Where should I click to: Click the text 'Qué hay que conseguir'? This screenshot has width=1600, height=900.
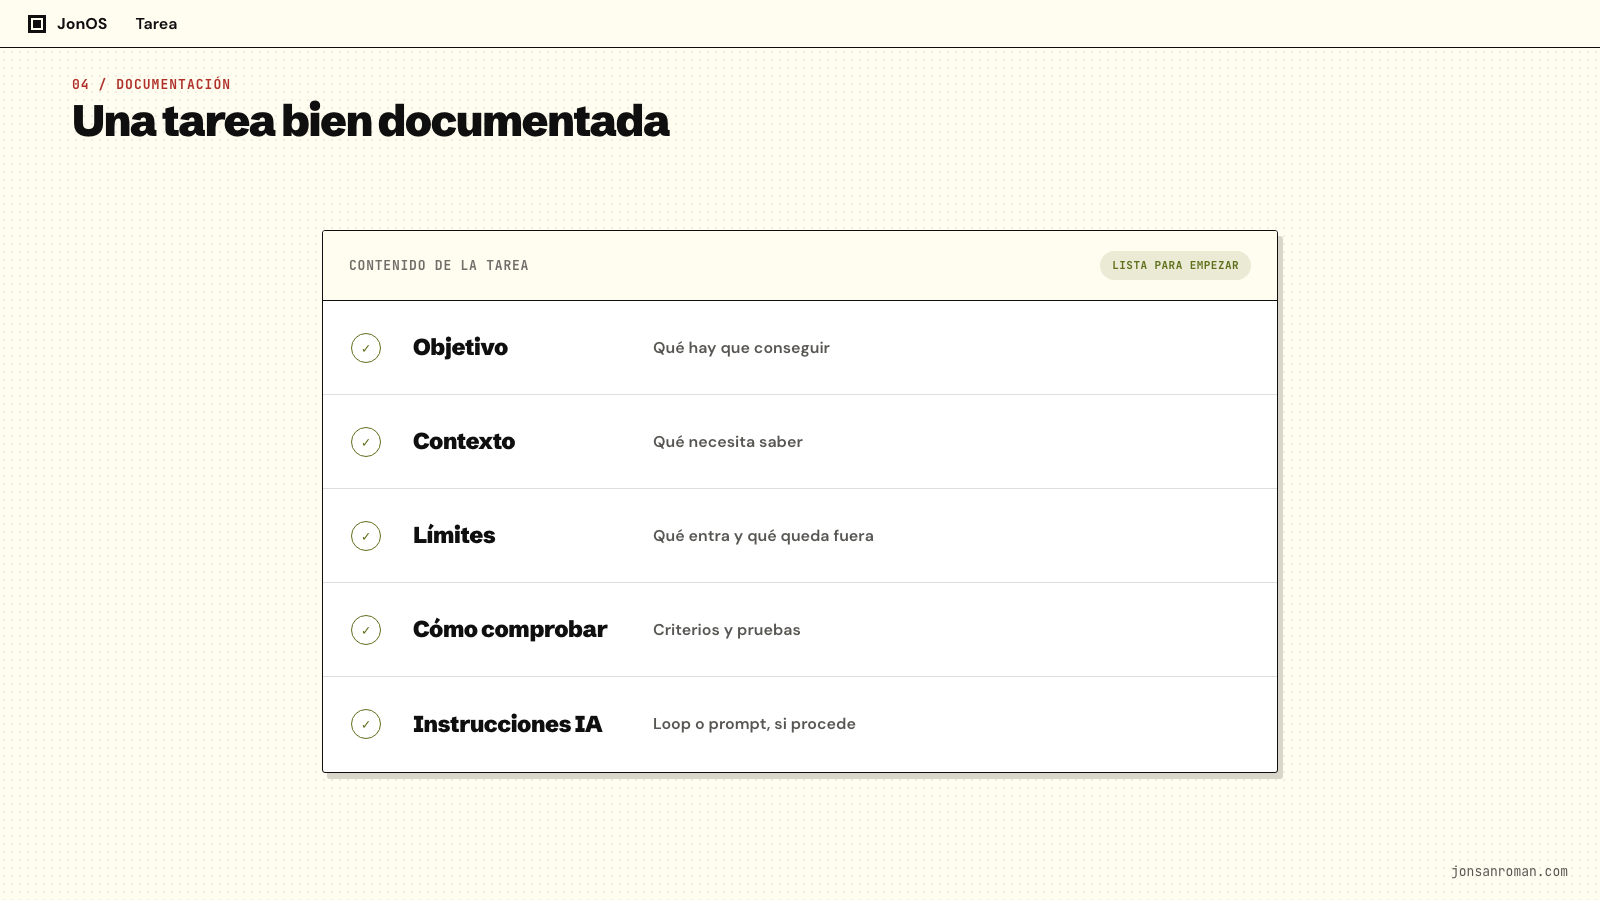point(741,348)
